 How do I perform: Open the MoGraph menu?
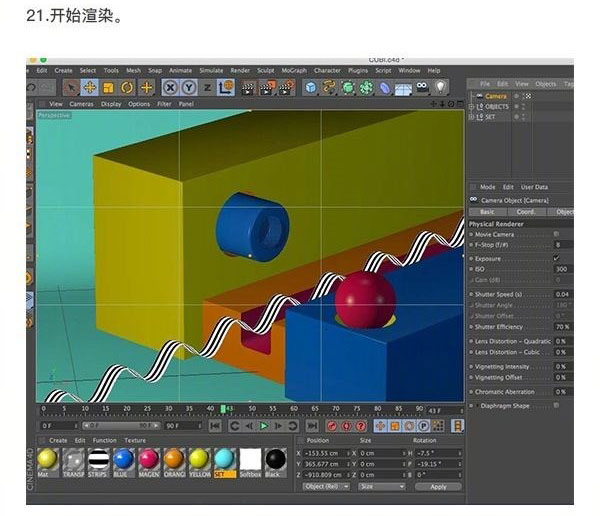click(x=294, y=70)
